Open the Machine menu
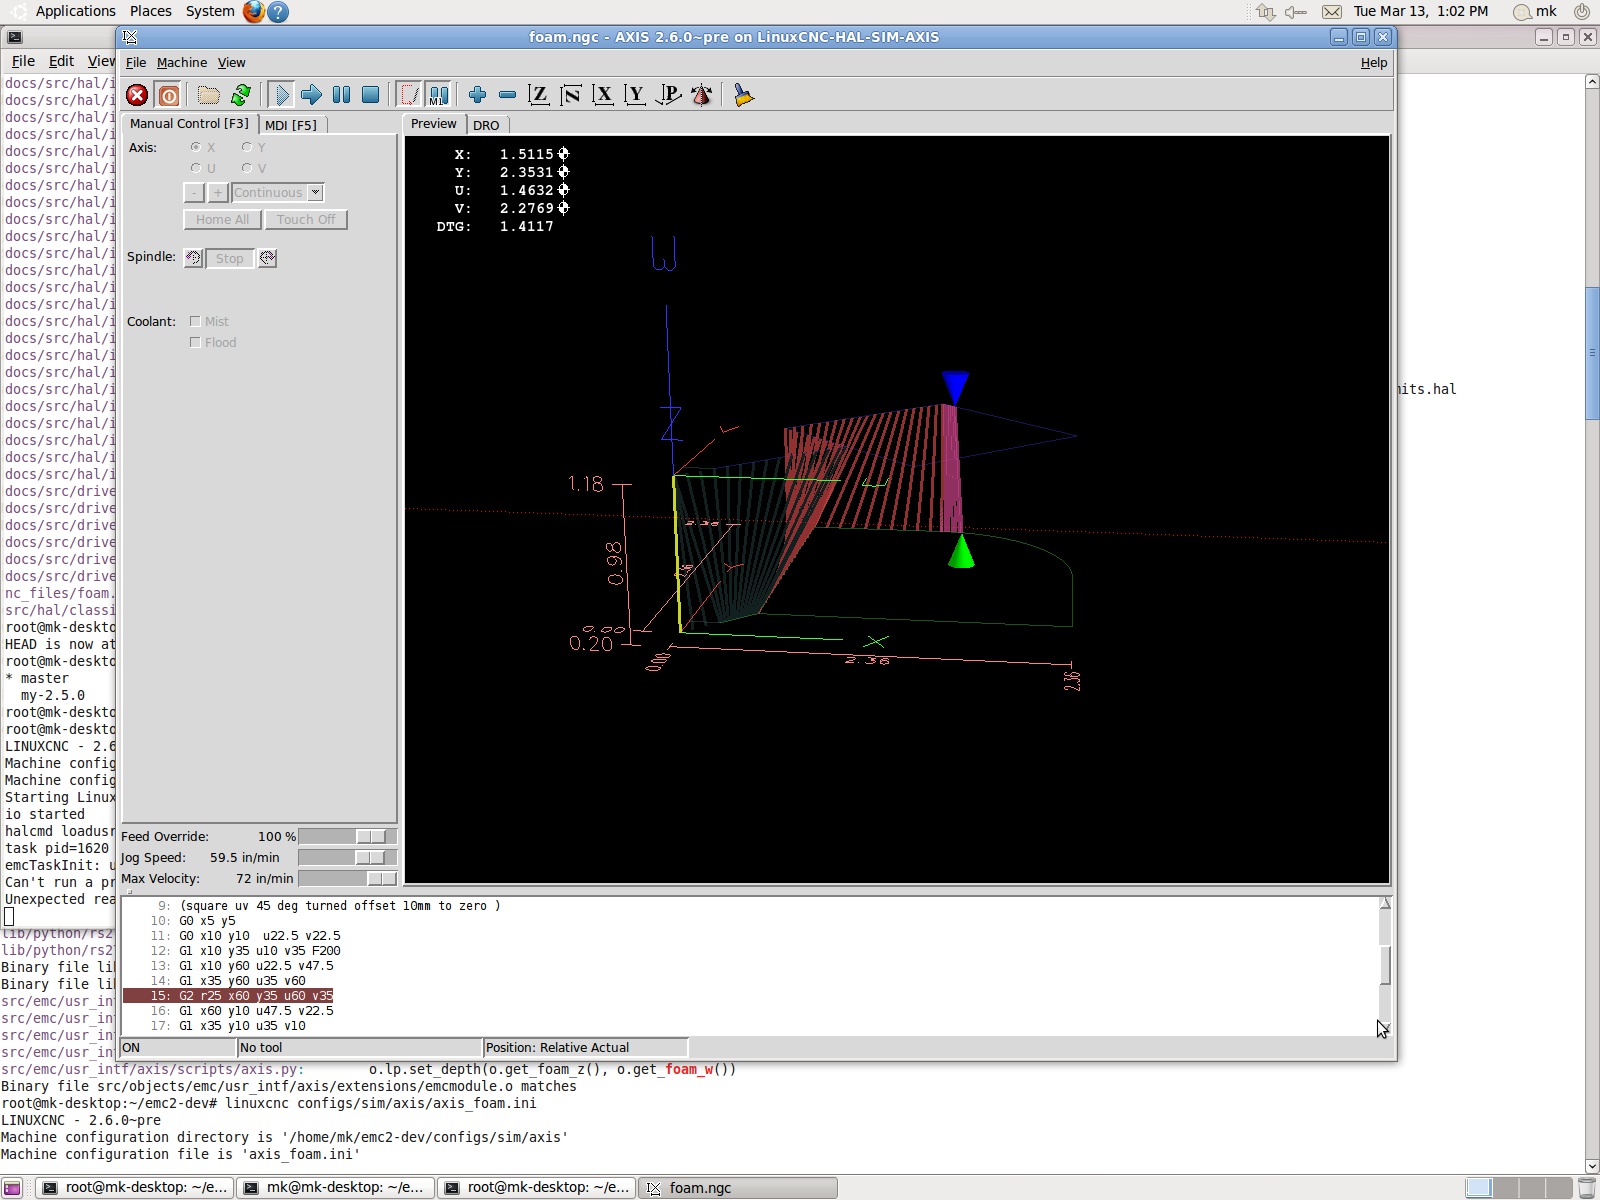Image resolution: width=1600 pixels, height=1200 pixels. 181,62
